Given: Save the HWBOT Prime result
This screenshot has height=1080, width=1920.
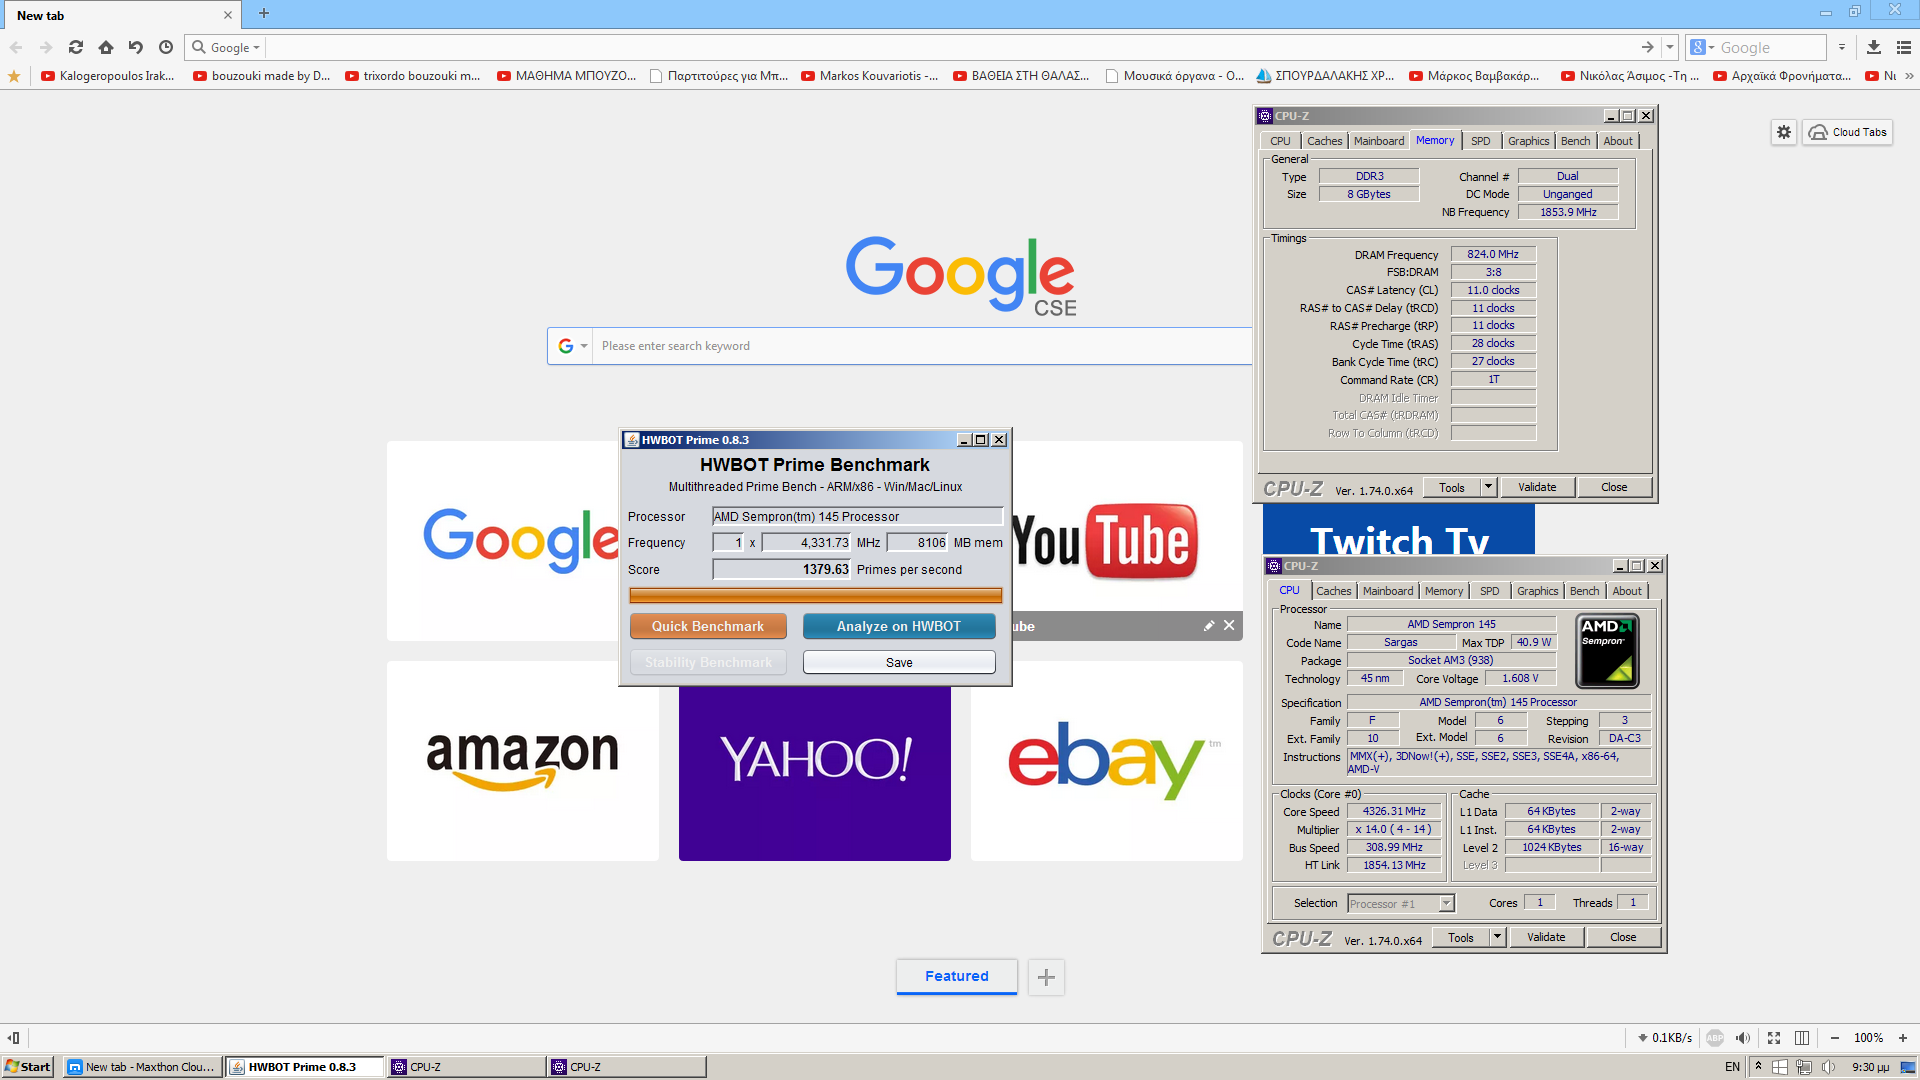Looking at the screenshot, I should [x=899, y=662].
